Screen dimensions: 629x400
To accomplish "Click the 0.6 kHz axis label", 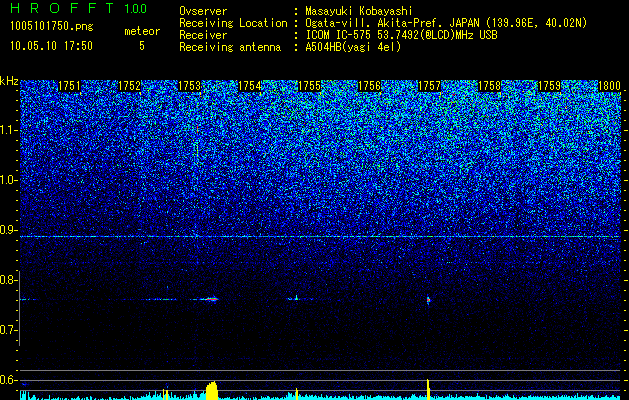I will (x=7, y=380).
